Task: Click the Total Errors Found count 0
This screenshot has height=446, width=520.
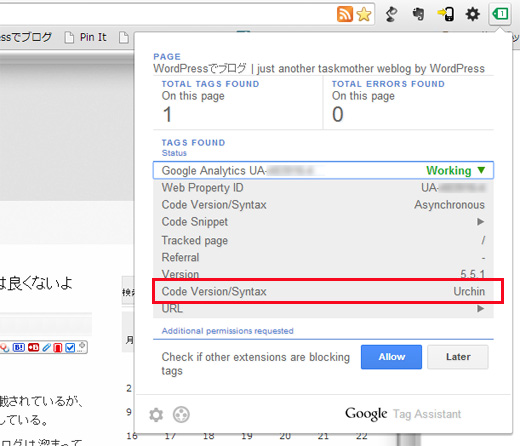Action: (x=338, y=114)
